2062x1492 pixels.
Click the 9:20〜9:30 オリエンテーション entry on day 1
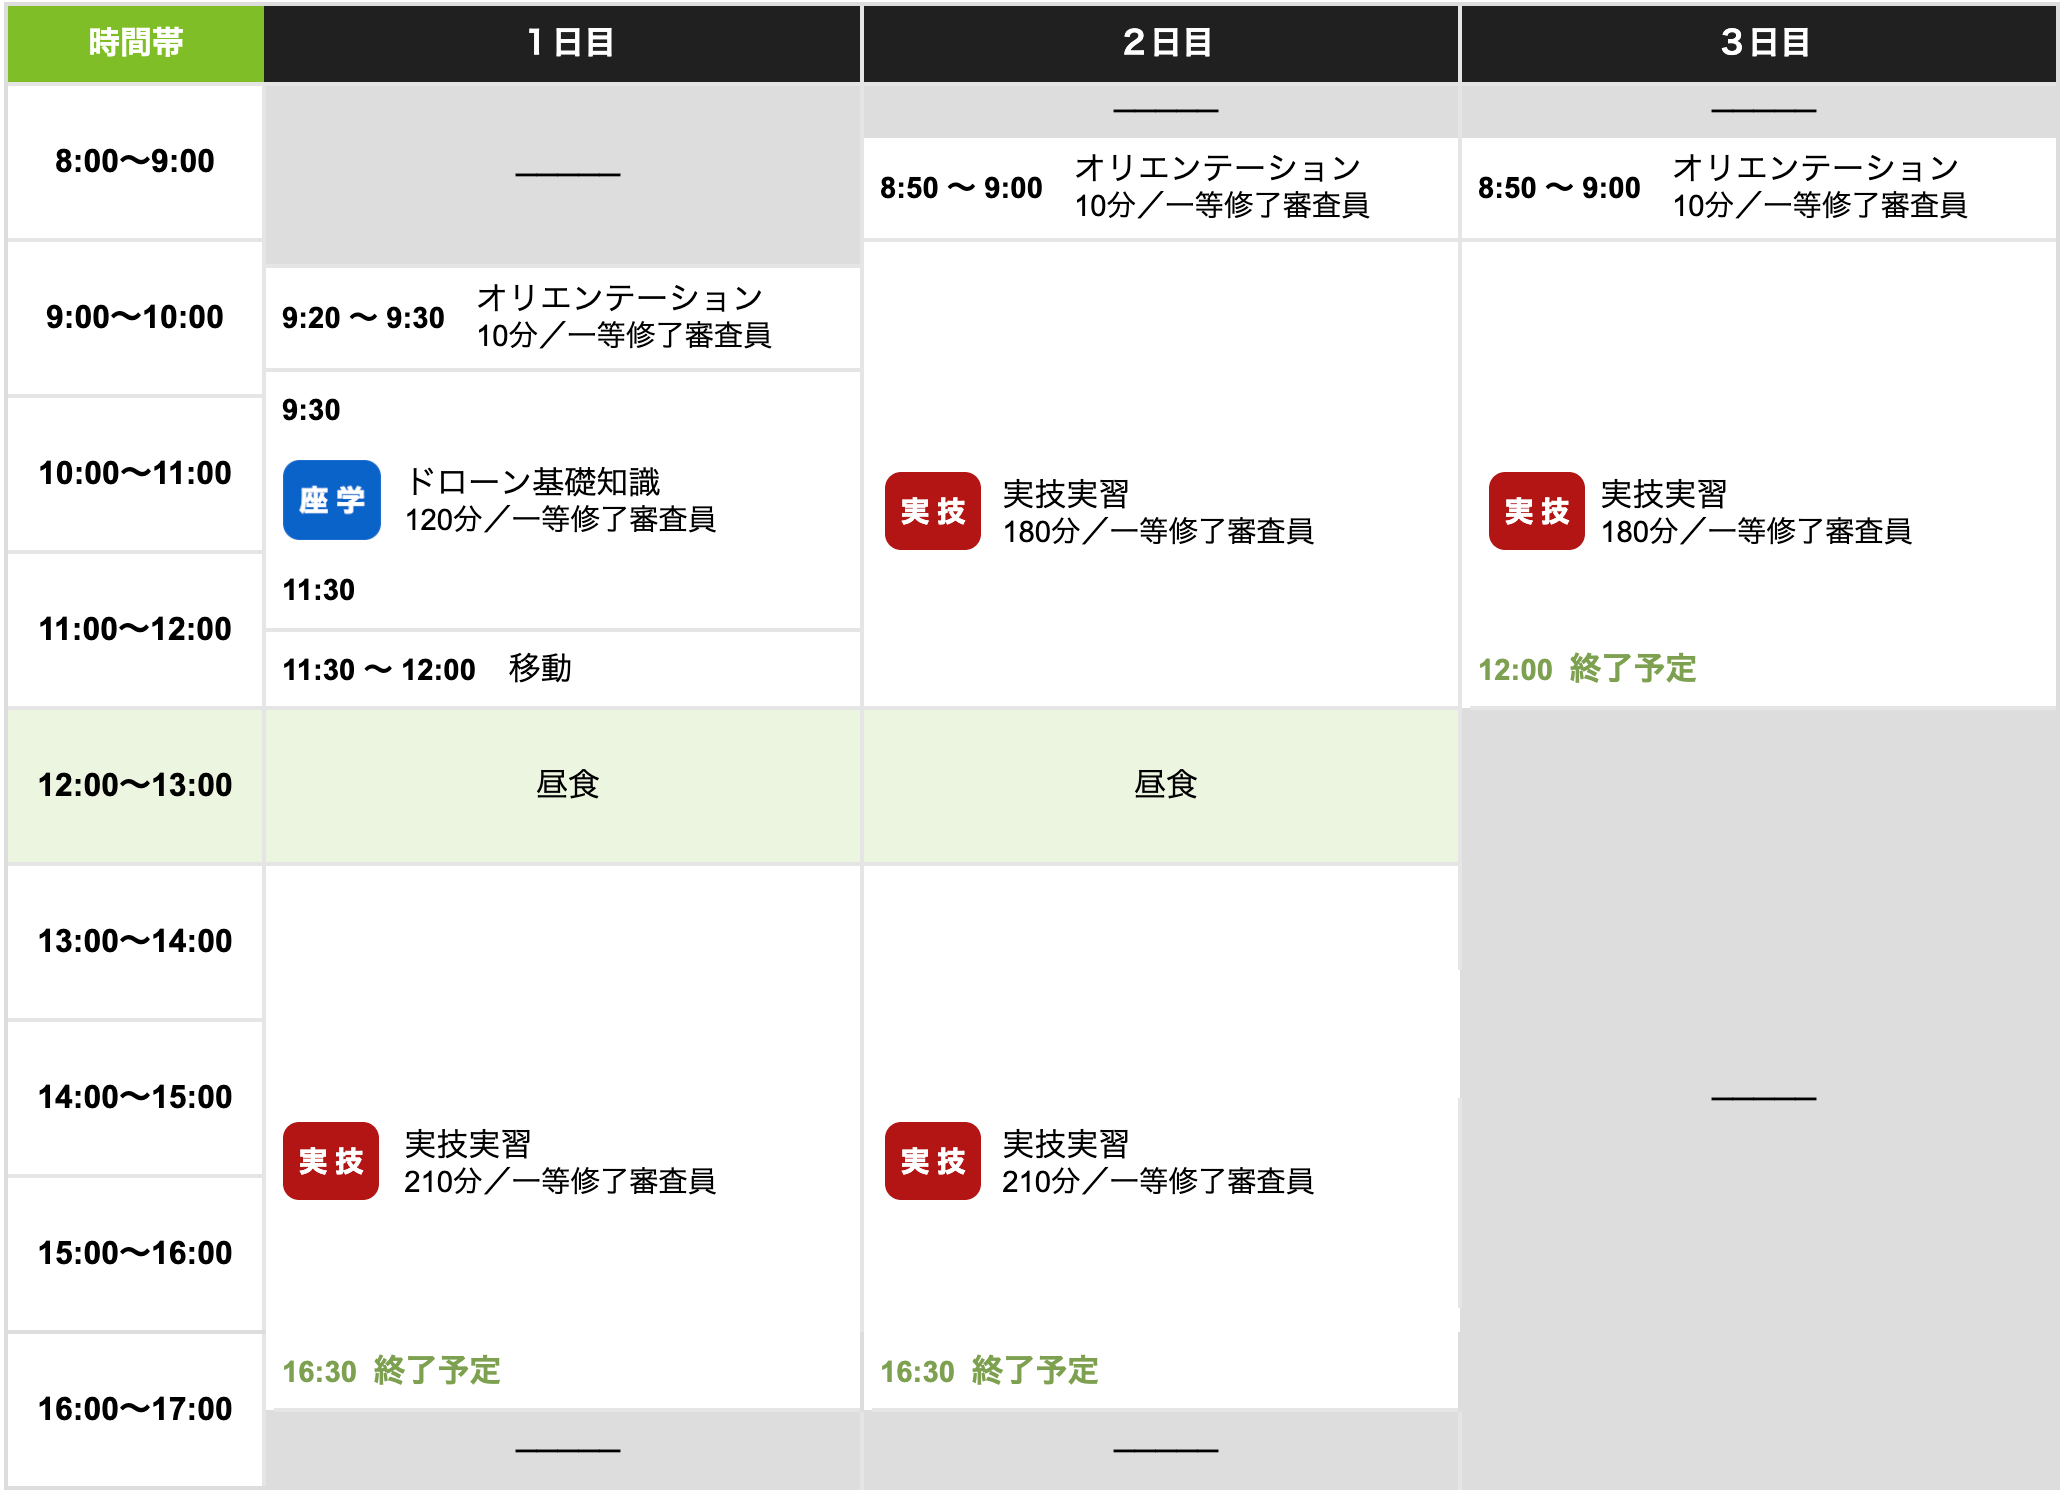pos(526,317)
